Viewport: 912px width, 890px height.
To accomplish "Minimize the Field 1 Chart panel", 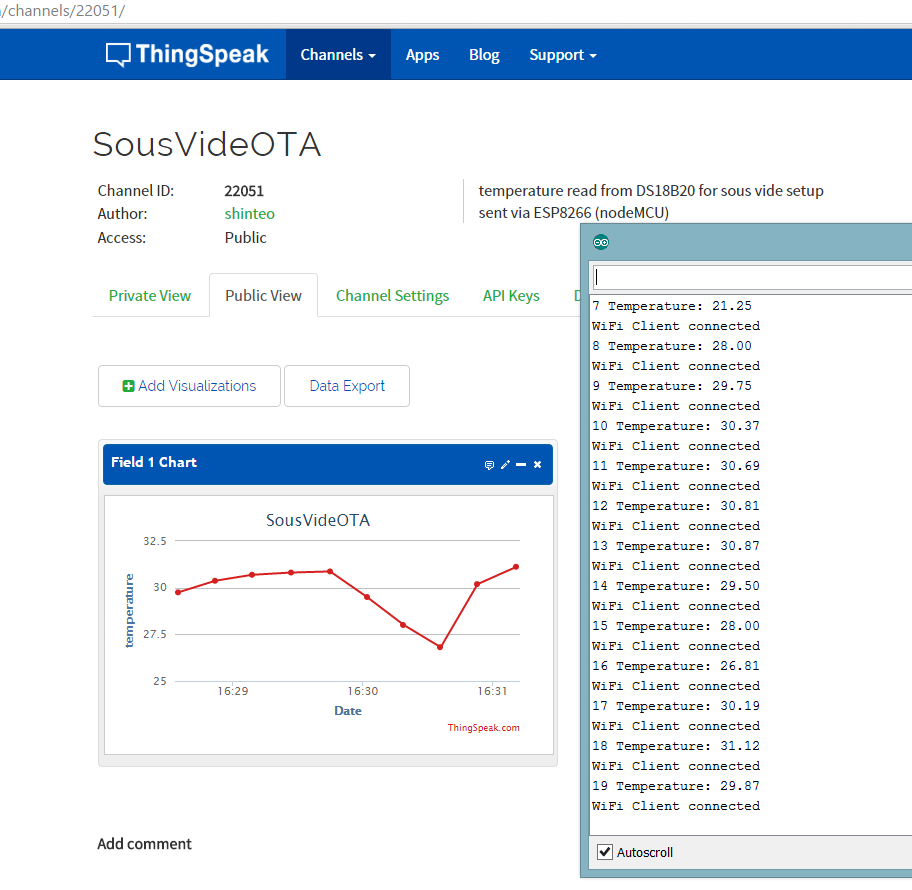I will pyautogui.click(x=521, y=464).
